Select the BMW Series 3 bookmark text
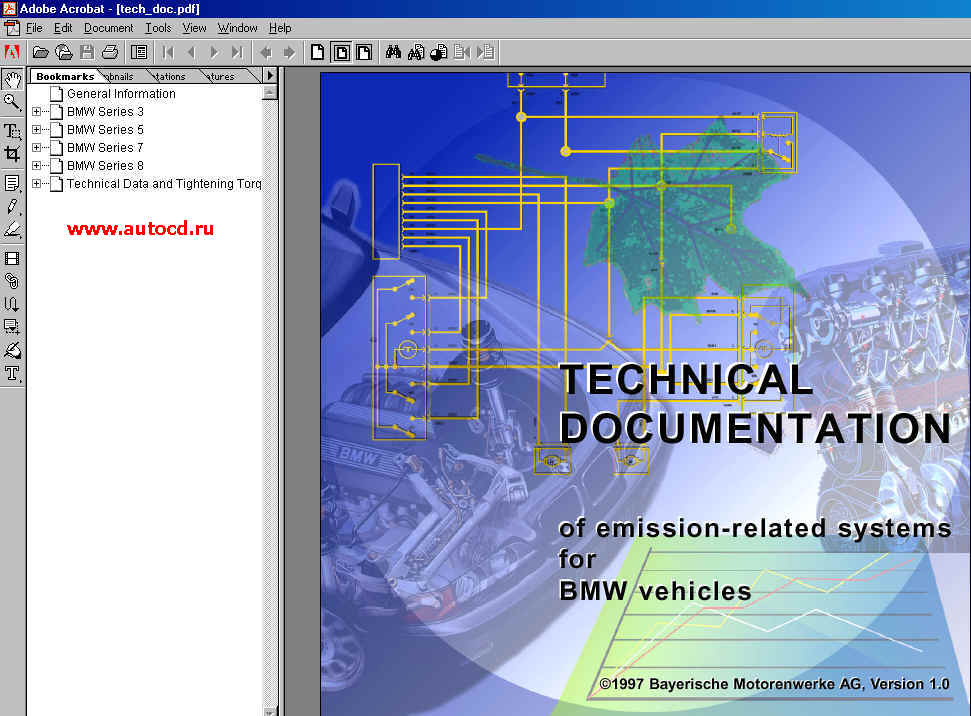 pos(105,111)
